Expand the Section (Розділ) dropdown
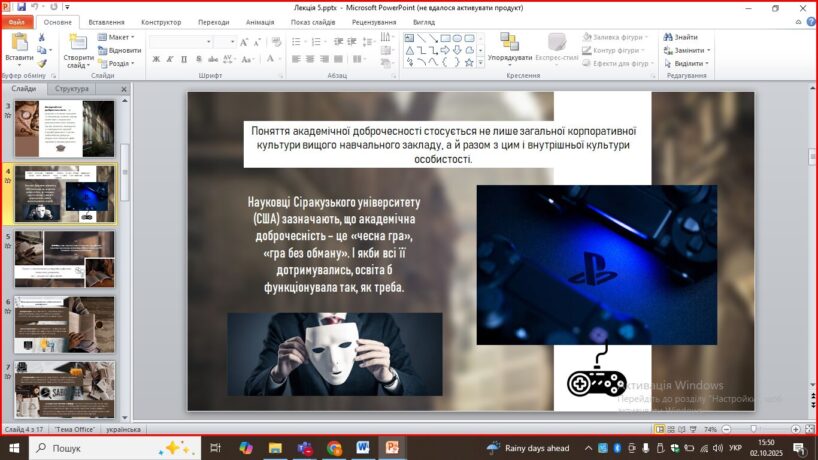Viewport: 818px width, 460px height. pos(119,62)
